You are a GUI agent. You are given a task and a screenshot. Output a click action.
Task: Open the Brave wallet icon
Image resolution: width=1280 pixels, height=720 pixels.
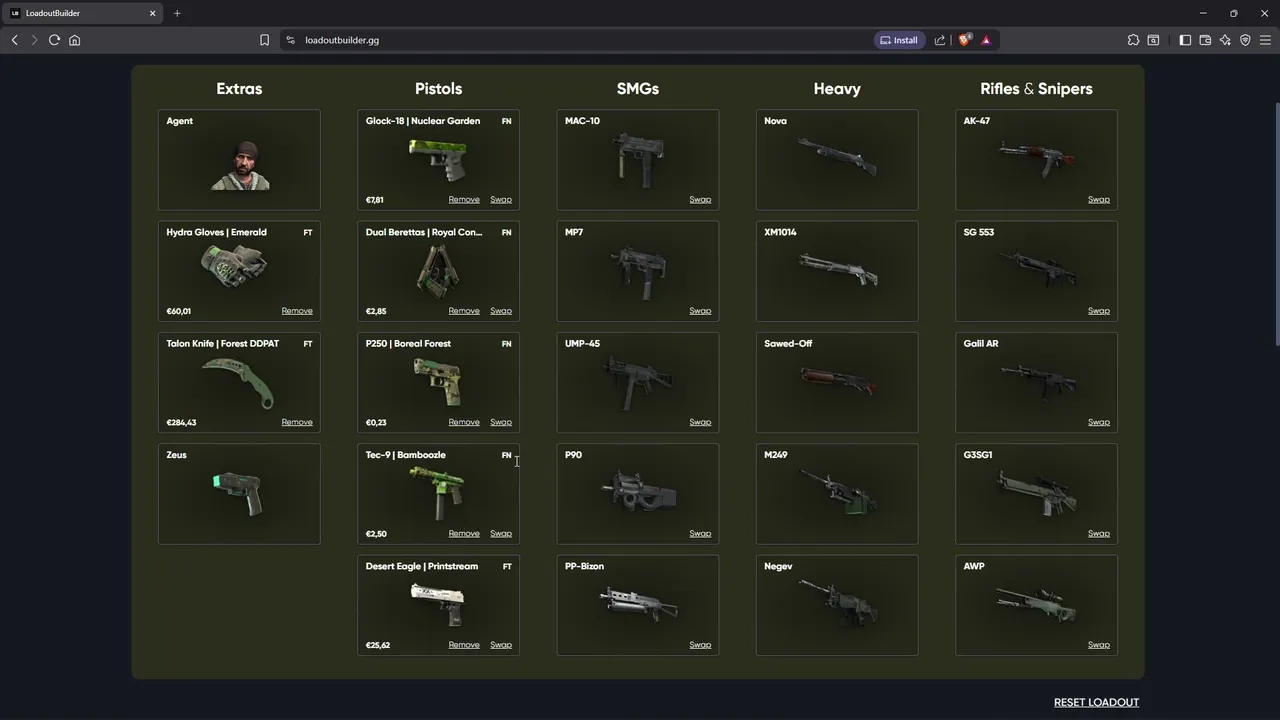pyautogui.click(x=1205, y=40)
